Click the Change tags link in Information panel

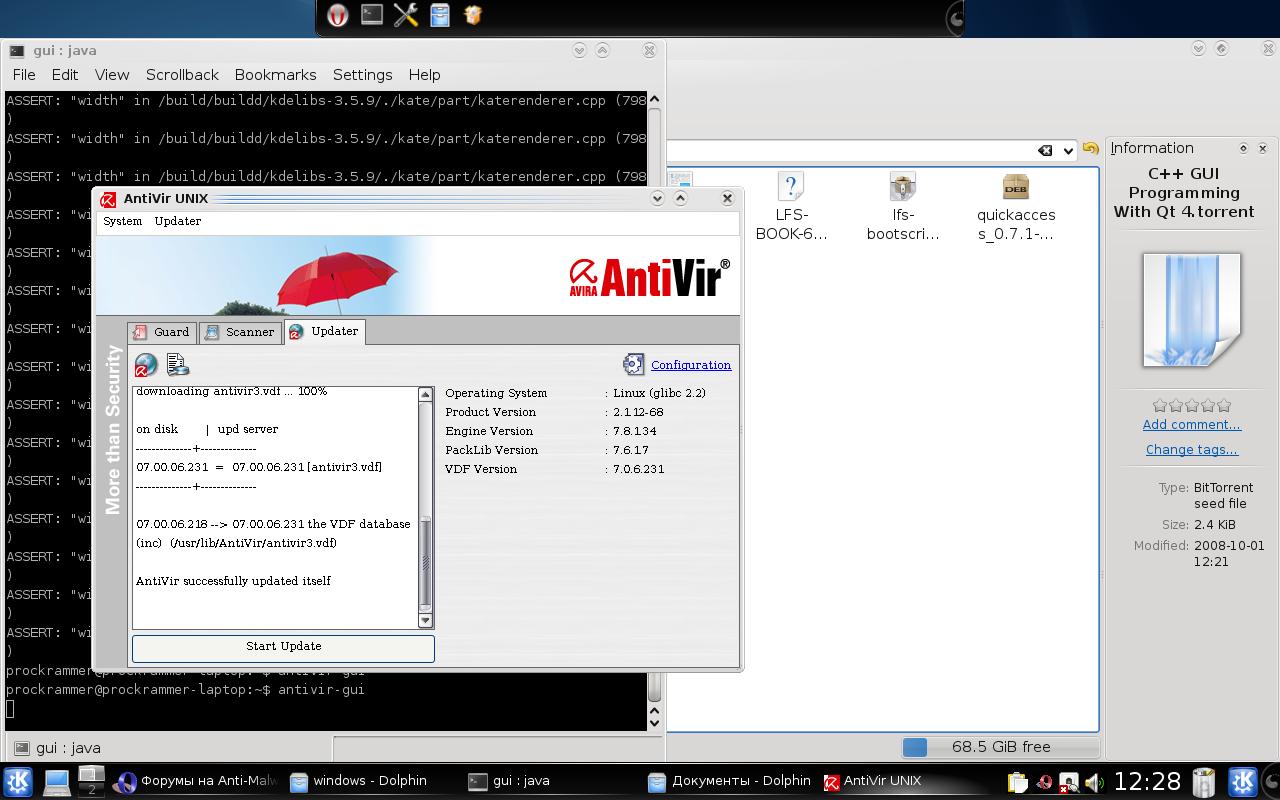tap(1192, 450)
